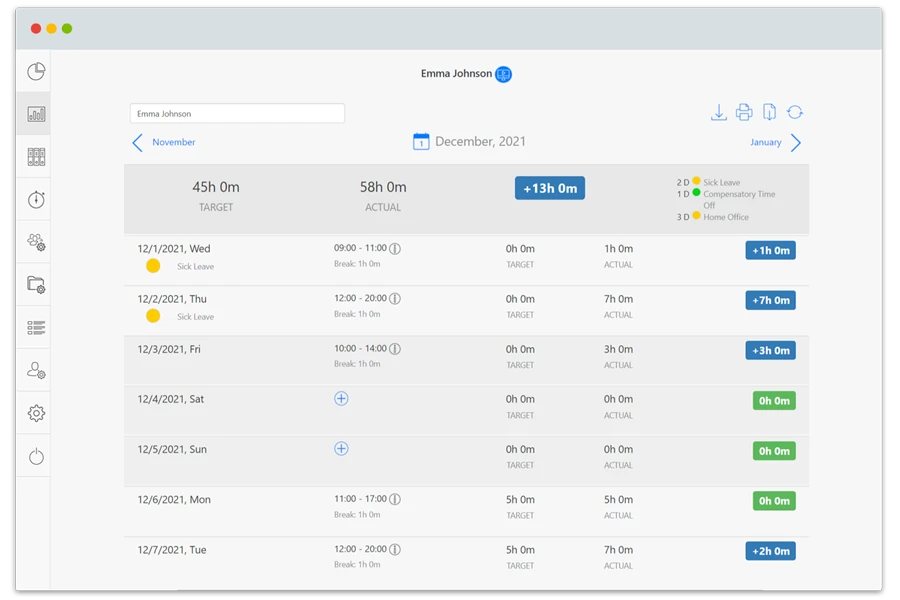Click the Emma Johnson name filter field
Viewport: 900px width, 600px height.
pos(236,112)
